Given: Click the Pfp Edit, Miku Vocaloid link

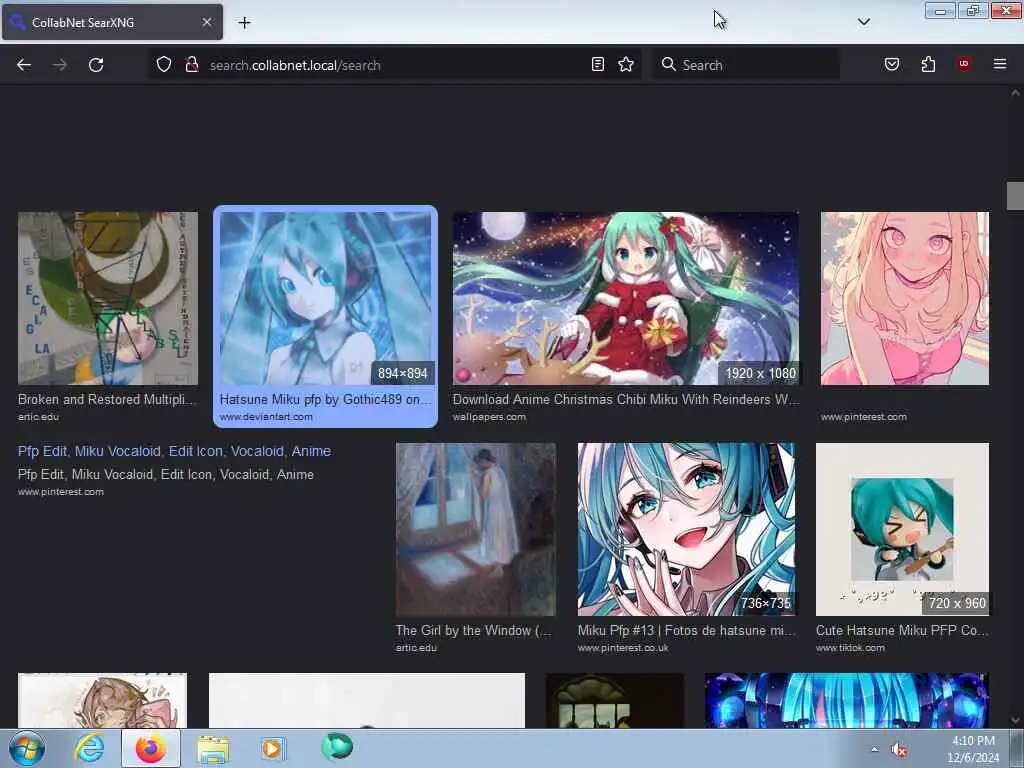Looking at the screenshot, I should point(174,451).
